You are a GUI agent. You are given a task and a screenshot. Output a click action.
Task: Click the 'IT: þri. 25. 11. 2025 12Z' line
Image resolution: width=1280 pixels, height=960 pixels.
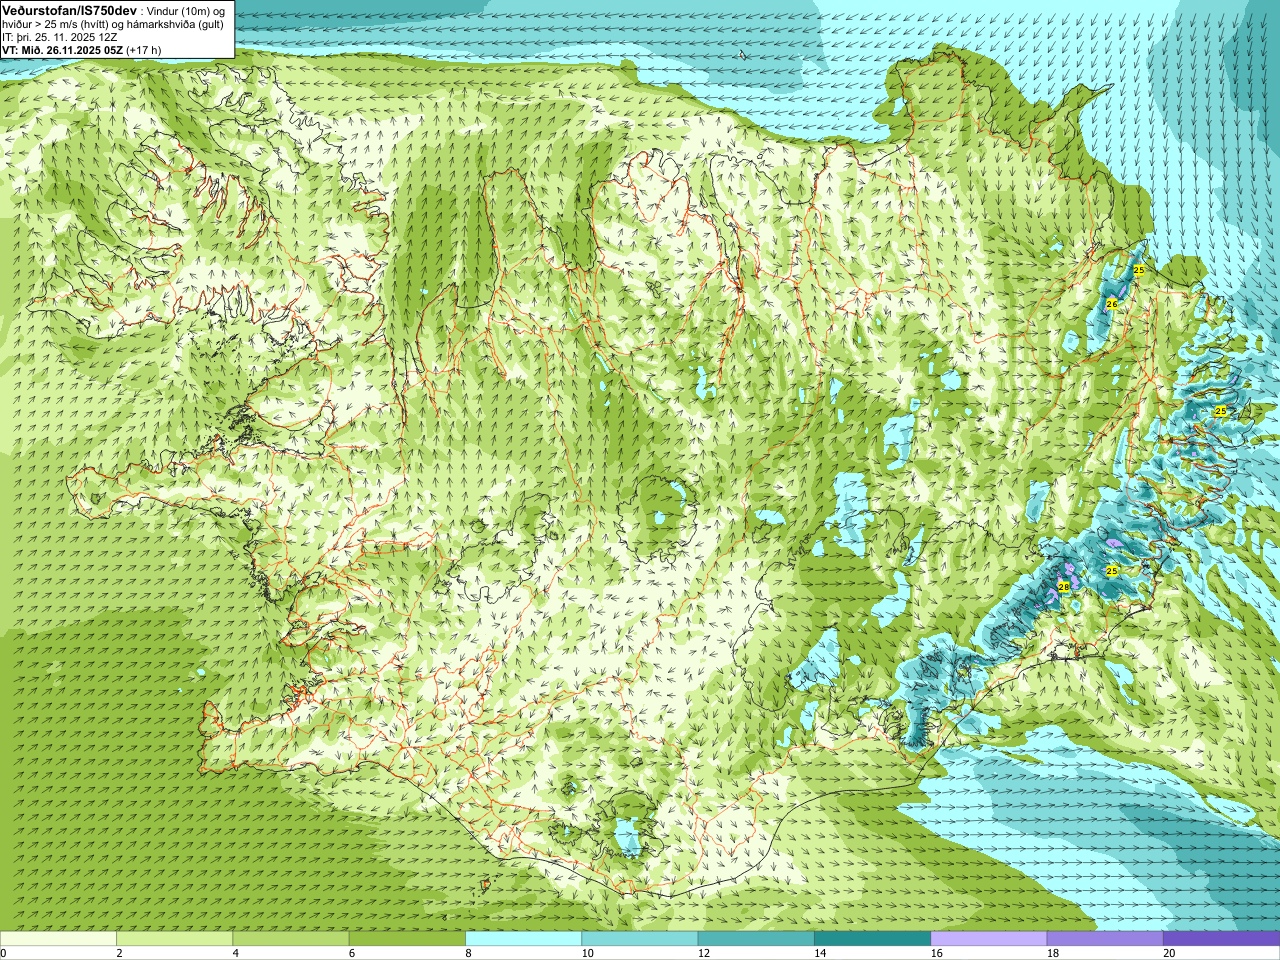tap(60, 37)
